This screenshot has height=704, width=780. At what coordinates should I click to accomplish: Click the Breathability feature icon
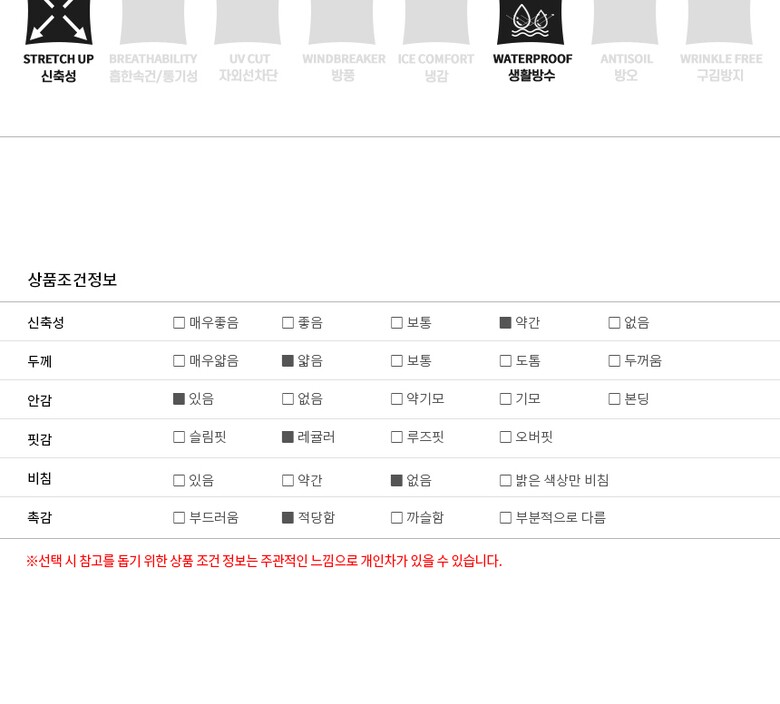point(153,22)
